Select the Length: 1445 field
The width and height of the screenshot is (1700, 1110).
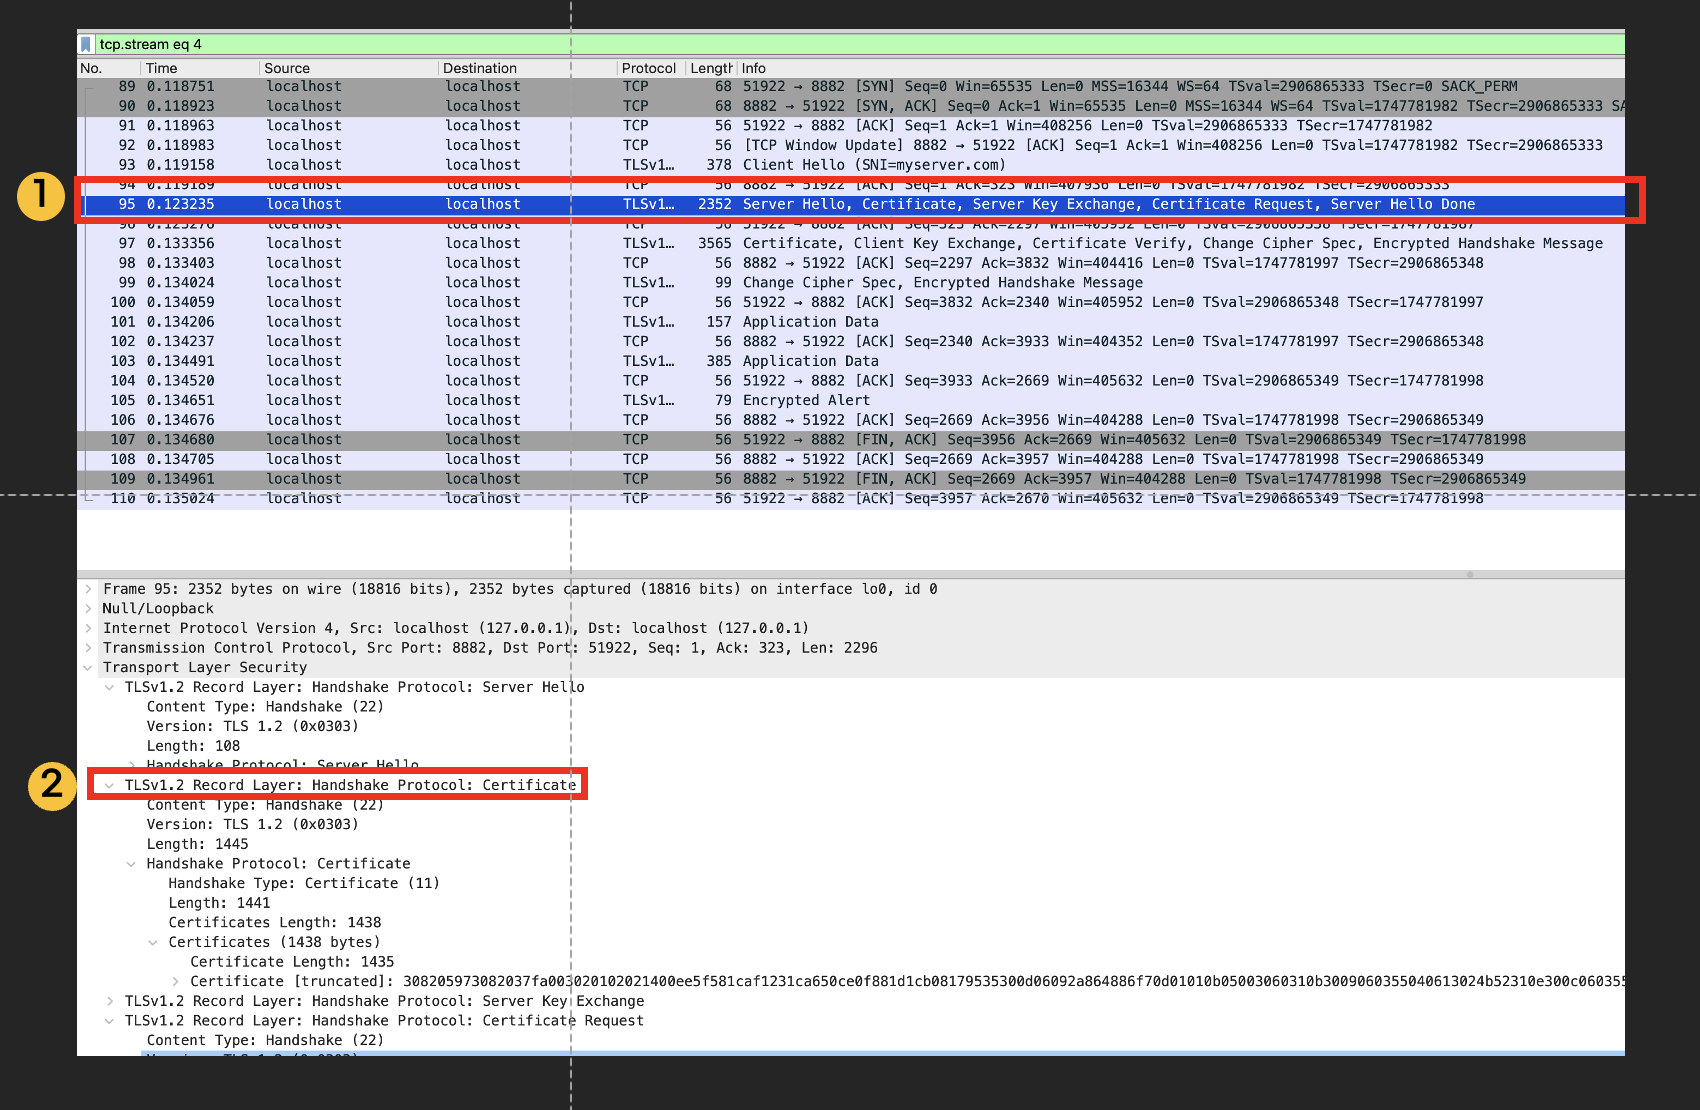197,844
